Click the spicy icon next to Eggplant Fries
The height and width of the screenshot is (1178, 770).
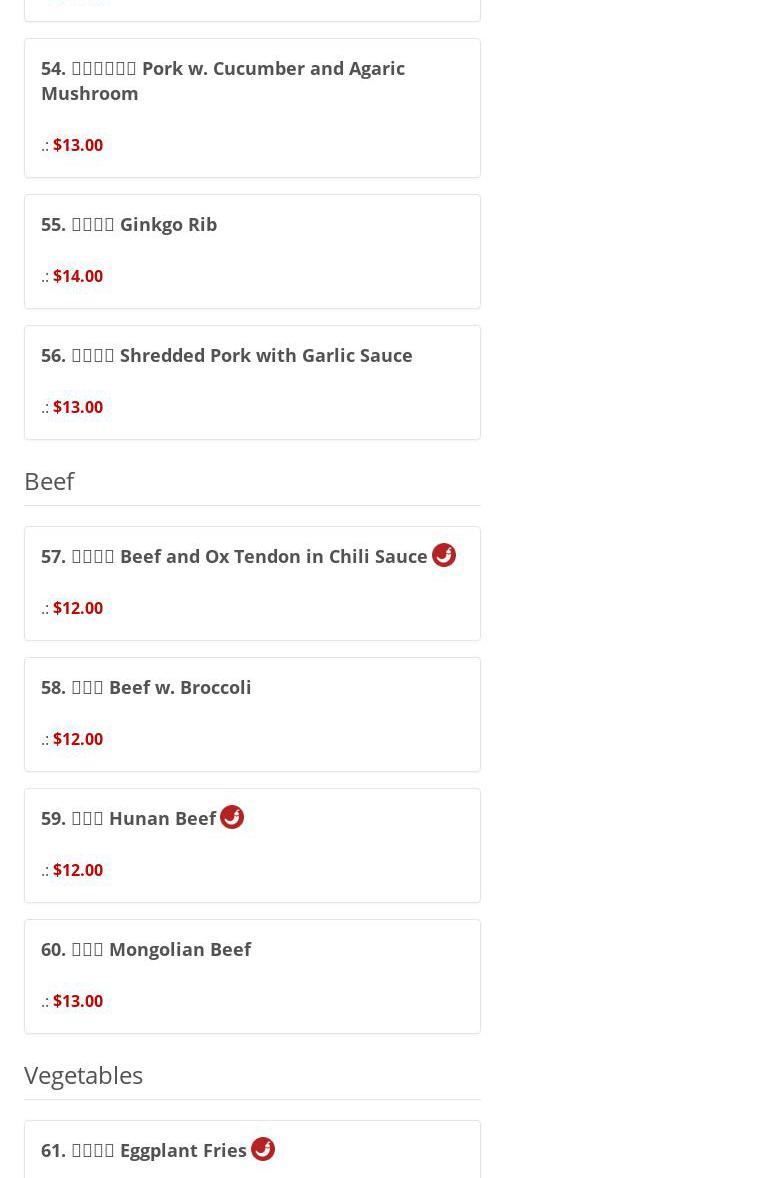(x=263, y=1149)
